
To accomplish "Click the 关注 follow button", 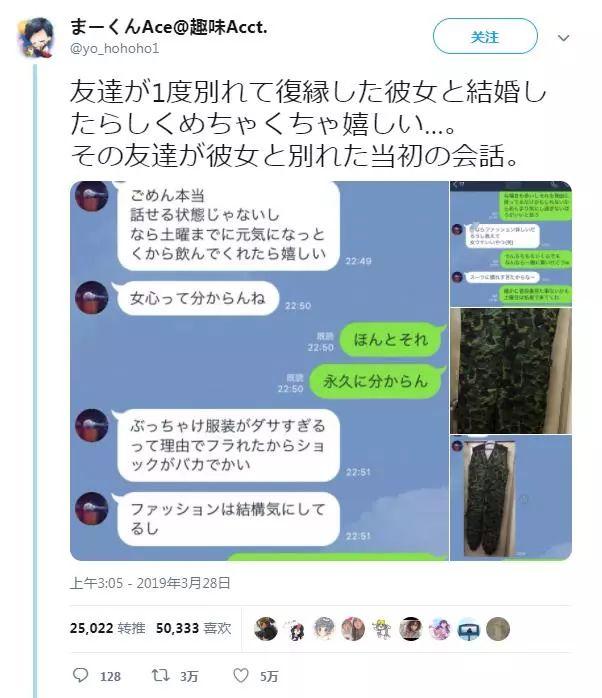I will tap(485, 37).
